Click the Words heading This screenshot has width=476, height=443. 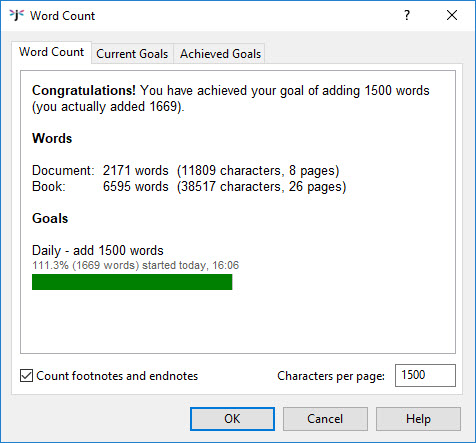click(52, 138)
